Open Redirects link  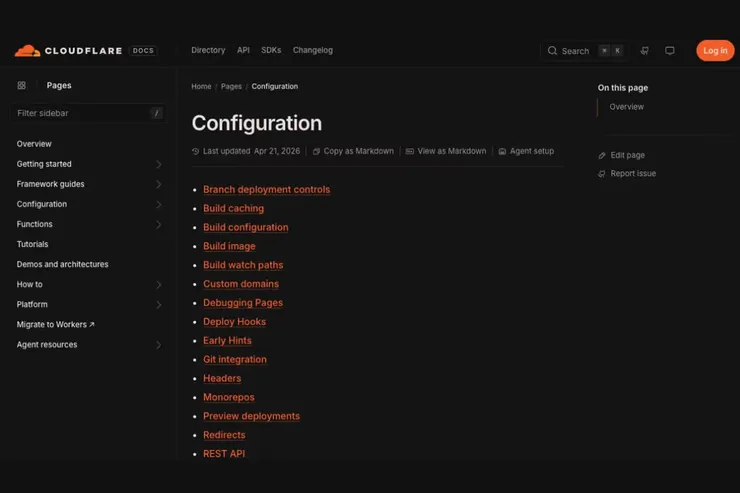(224, 435)
